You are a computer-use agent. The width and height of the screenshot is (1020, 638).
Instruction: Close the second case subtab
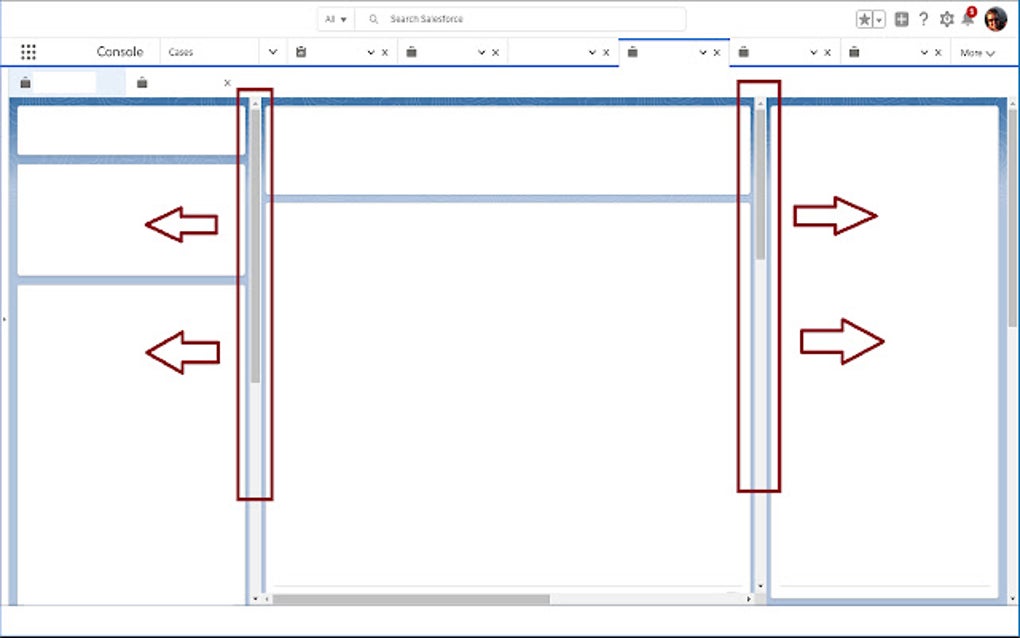click(x=227, y=83)
